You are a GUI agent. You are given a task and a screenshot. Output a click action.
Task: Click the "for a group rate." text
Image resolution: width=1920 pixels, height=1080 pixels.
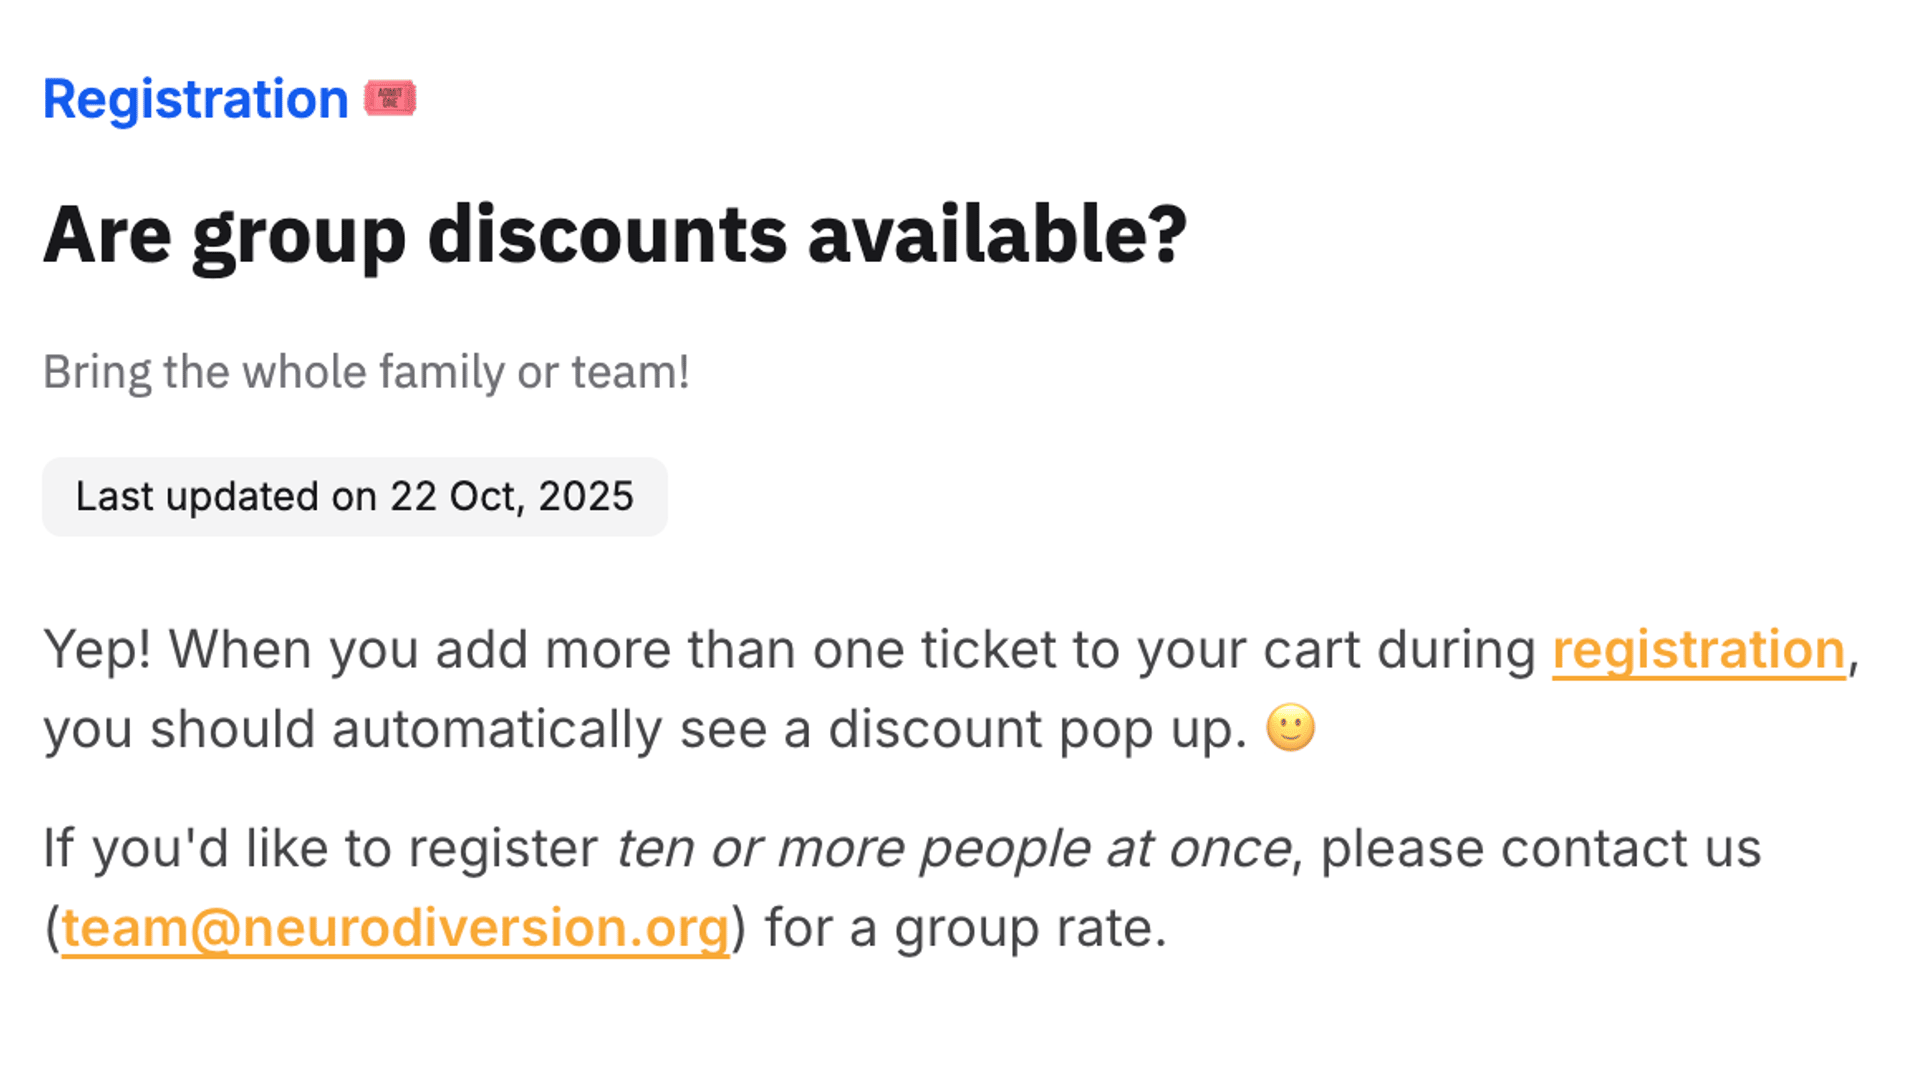click(966, 928)
